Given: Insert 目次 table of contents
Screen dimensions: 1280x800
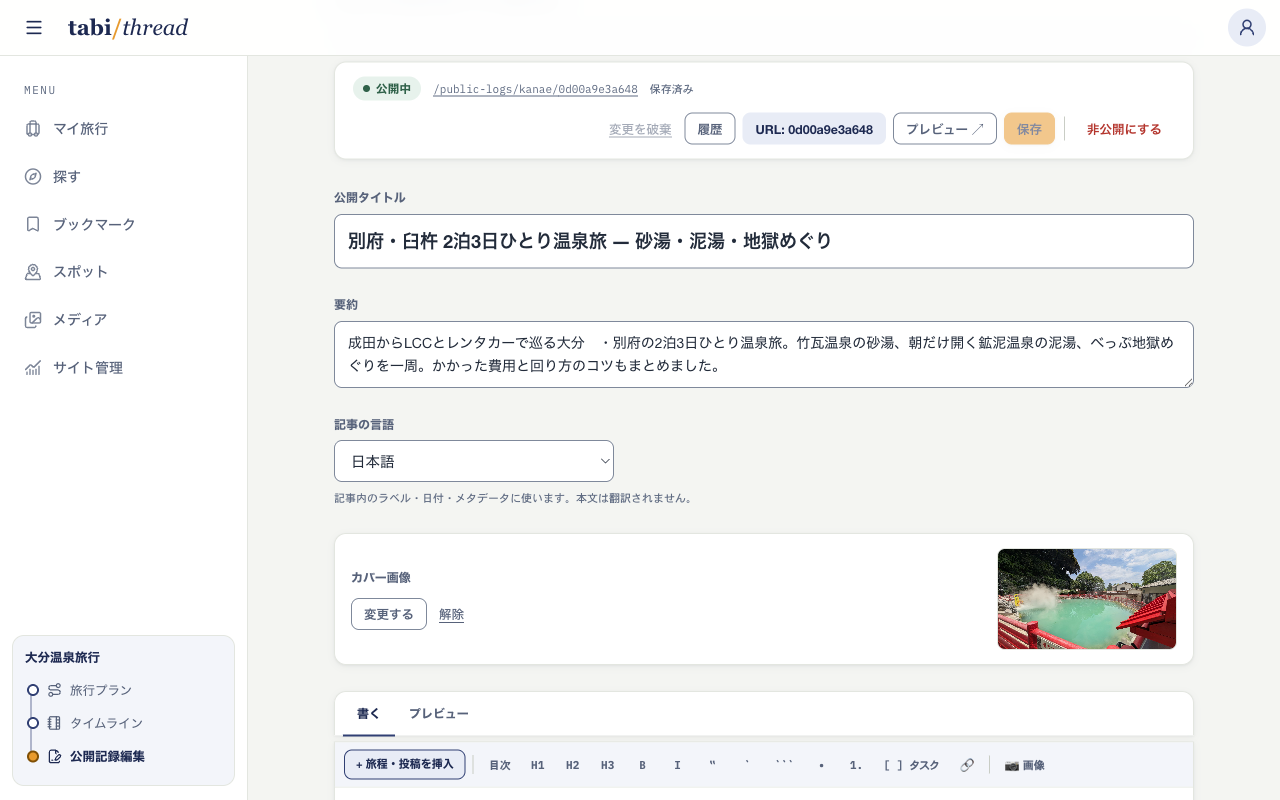Looking at the screenshot, I should tap(500, 765).
